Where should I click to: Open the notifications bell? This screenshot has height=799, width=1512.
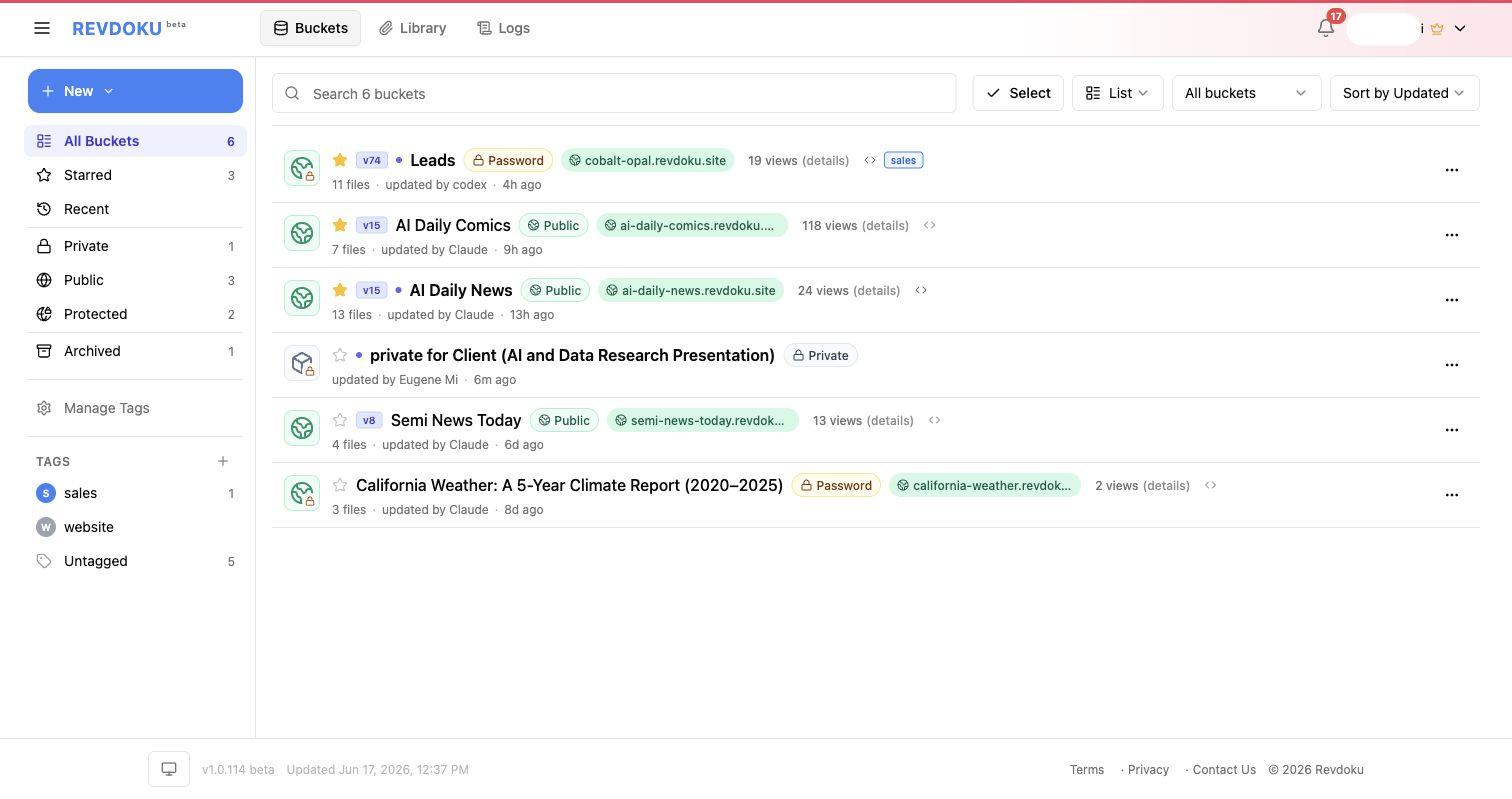[1326, 28]
